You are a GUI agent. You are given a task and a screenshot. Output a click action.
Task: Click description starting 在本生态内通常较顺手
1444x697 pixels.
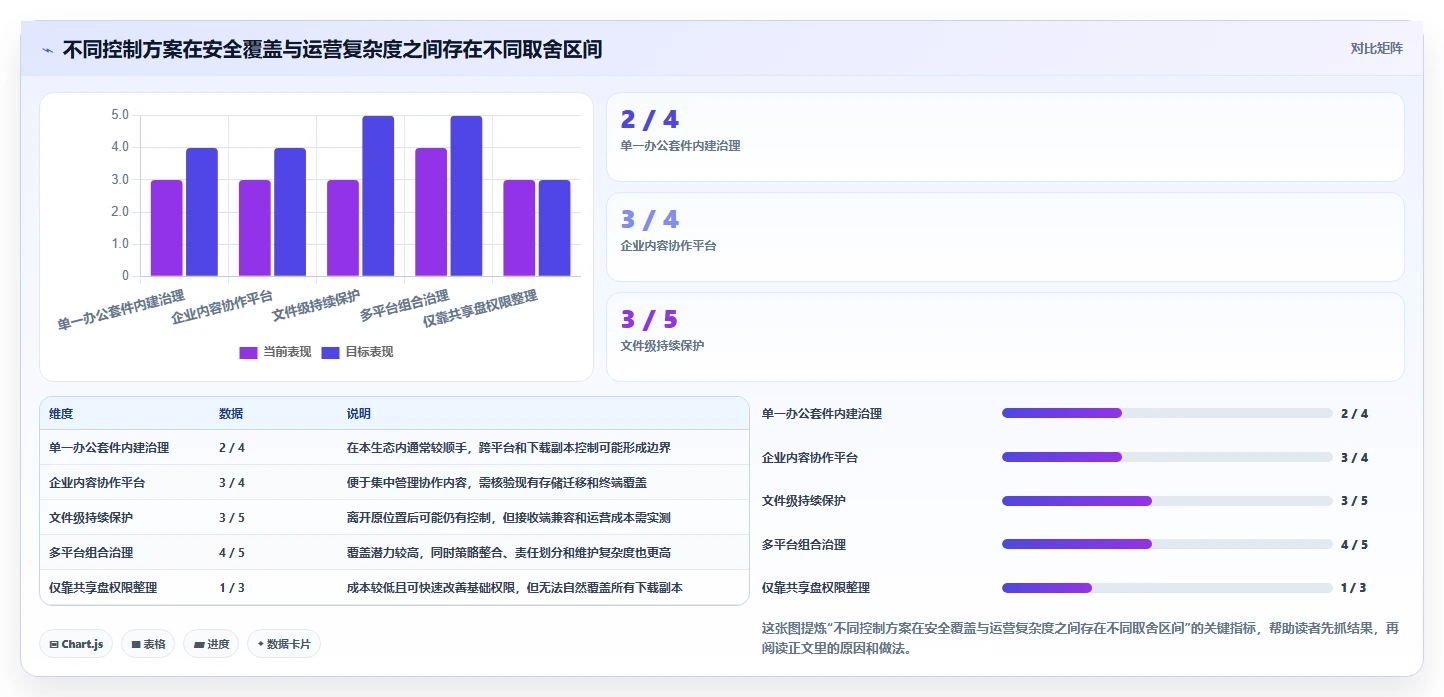tap(509, 448)
